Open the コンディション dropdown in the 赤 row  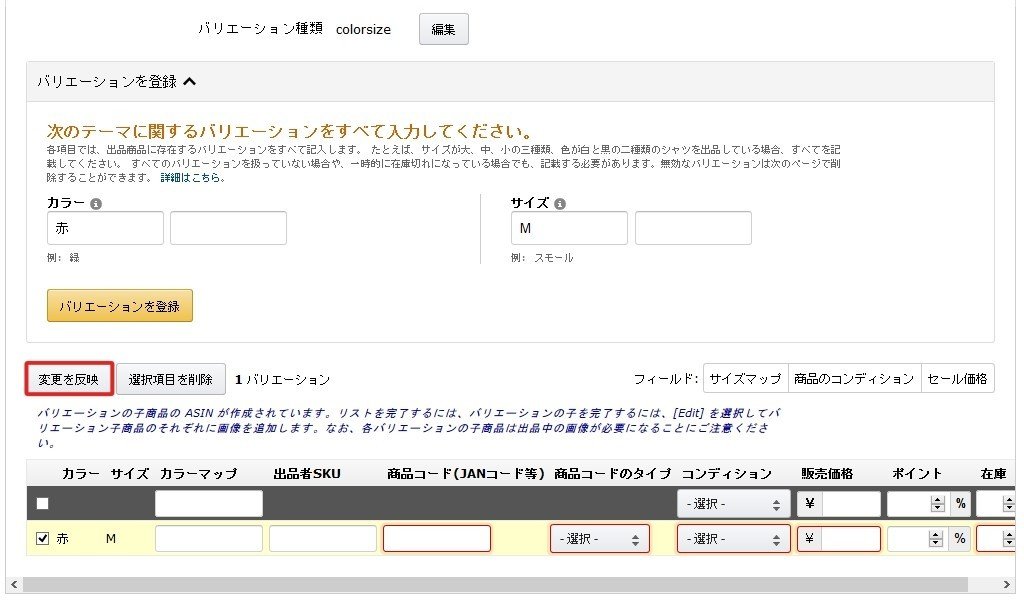tap(734, 539)
